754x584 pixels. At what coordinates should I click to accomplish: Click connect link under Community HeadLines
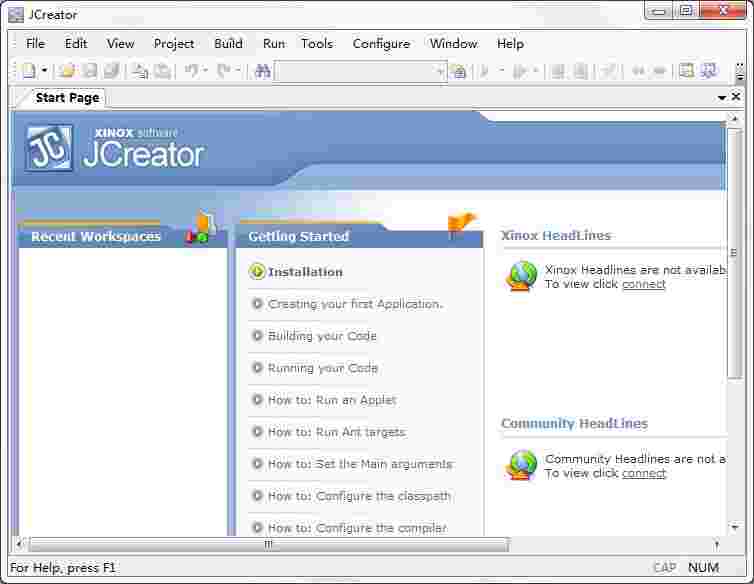[644, 473]
